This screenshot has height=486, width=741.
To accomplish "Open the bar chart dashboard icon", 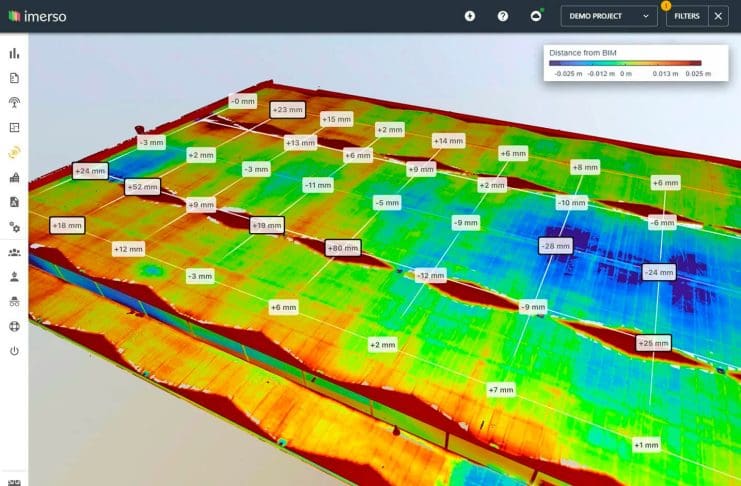I will click(14, 54).
